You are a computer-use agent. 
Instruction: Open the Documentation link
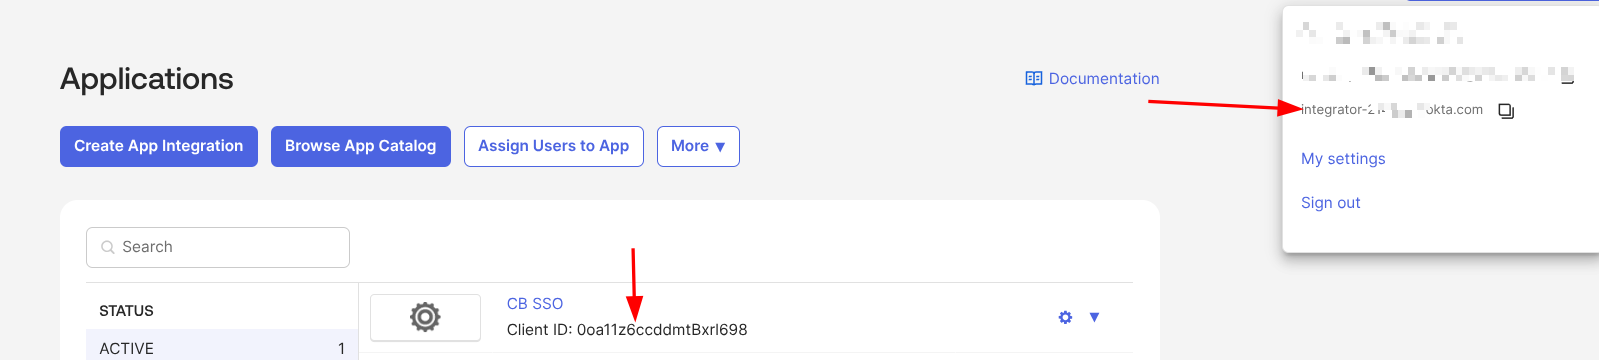tap(1093, 78)
